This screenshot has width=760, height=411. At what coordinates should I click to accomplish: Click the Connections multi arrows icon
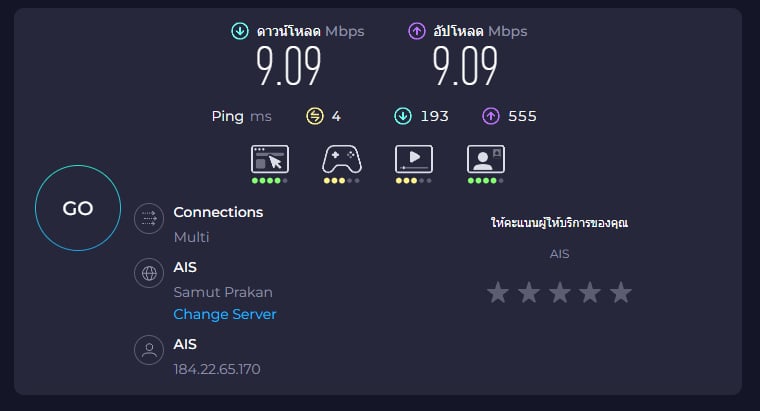coord(150,219)
